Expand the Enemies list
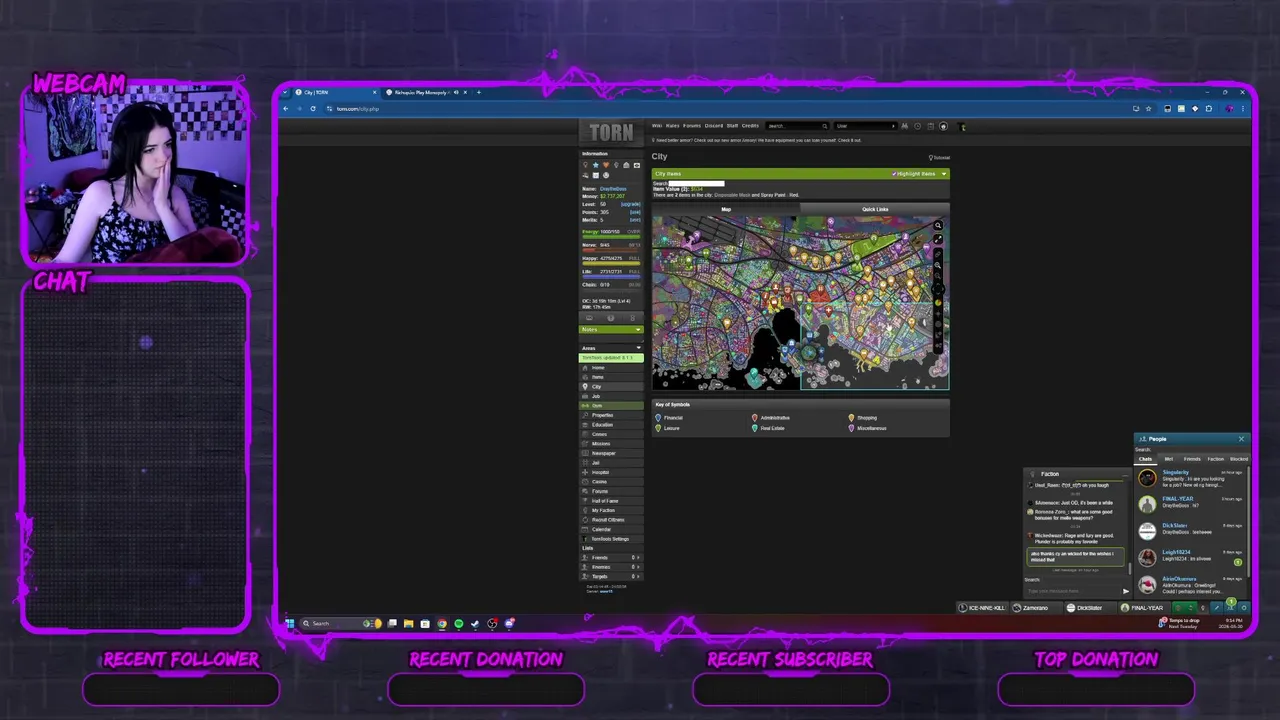This screenshot has height=720, width=1280. [x=611, y=567]
